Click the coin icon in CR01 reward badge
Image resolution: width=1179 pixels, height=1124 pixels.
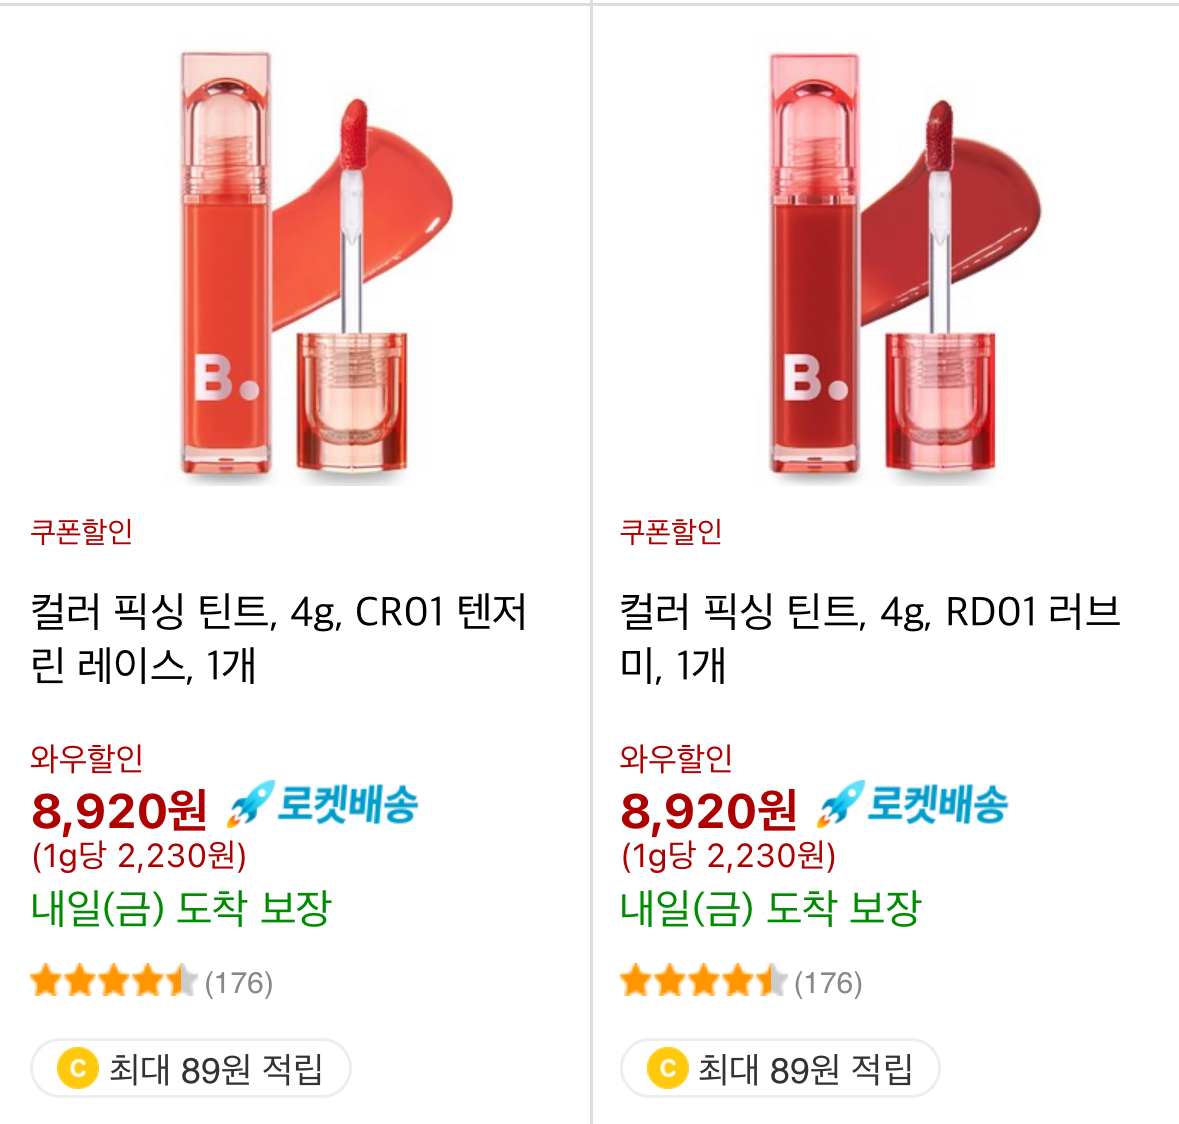[x=77, y=1068]
